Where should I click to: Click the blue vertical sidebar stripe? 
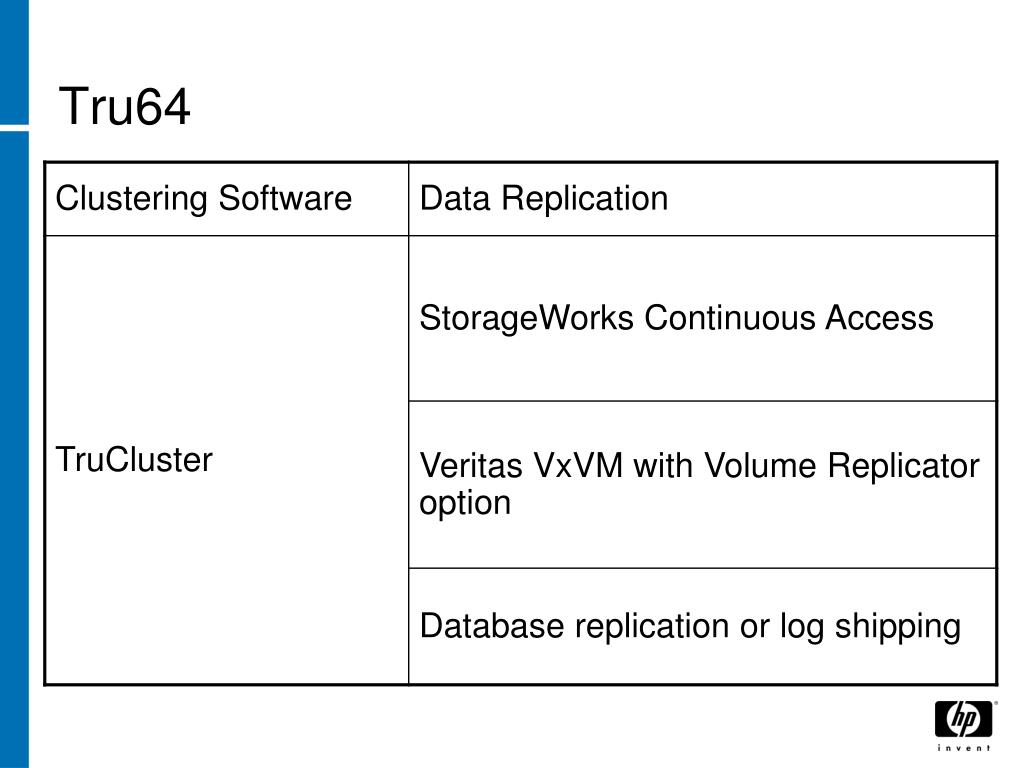(x=14, y=449)
